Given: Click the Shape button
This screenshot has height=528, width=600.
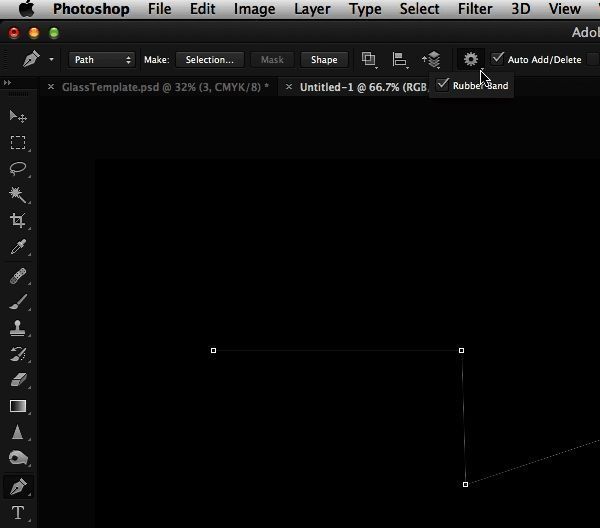Looking at the screenshot, I should pyautogui.click(x=324, y=60).
